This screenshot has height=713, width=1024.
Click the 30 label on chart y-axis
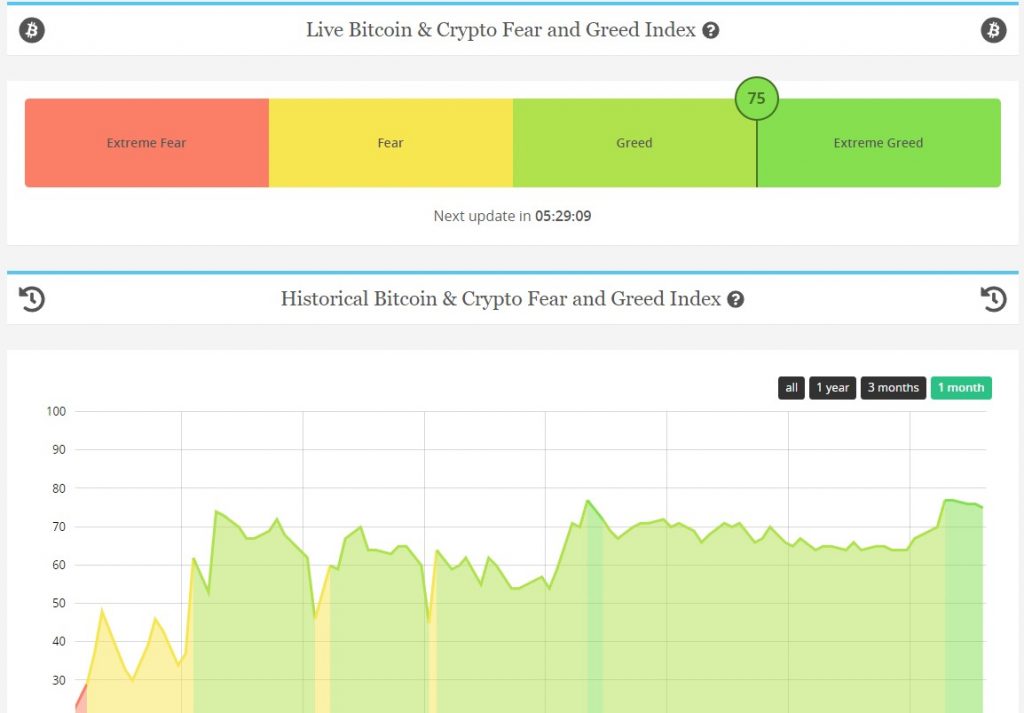click(x=59, y=680)
